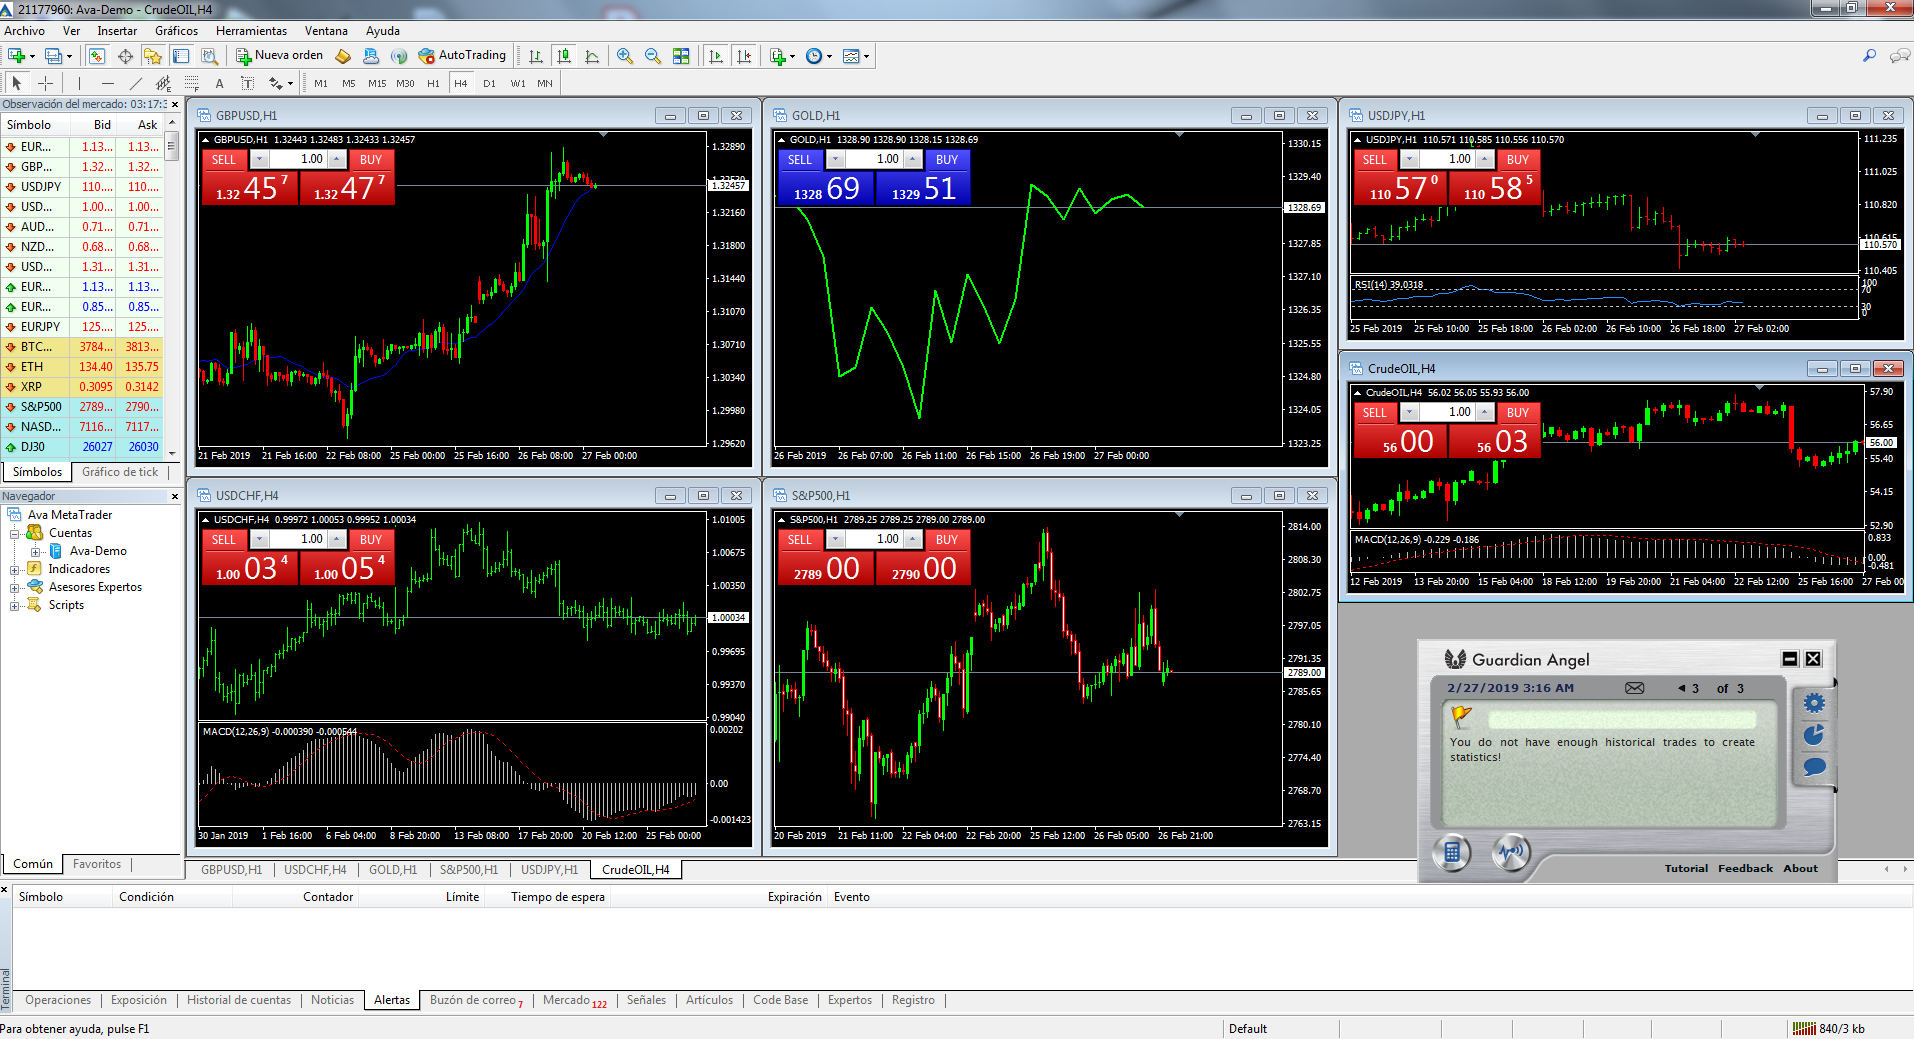Viewport: 1914px width, 1039px height.
Task: Toggle AutoTrading on the toolbar
Action: tap(462, 56)
